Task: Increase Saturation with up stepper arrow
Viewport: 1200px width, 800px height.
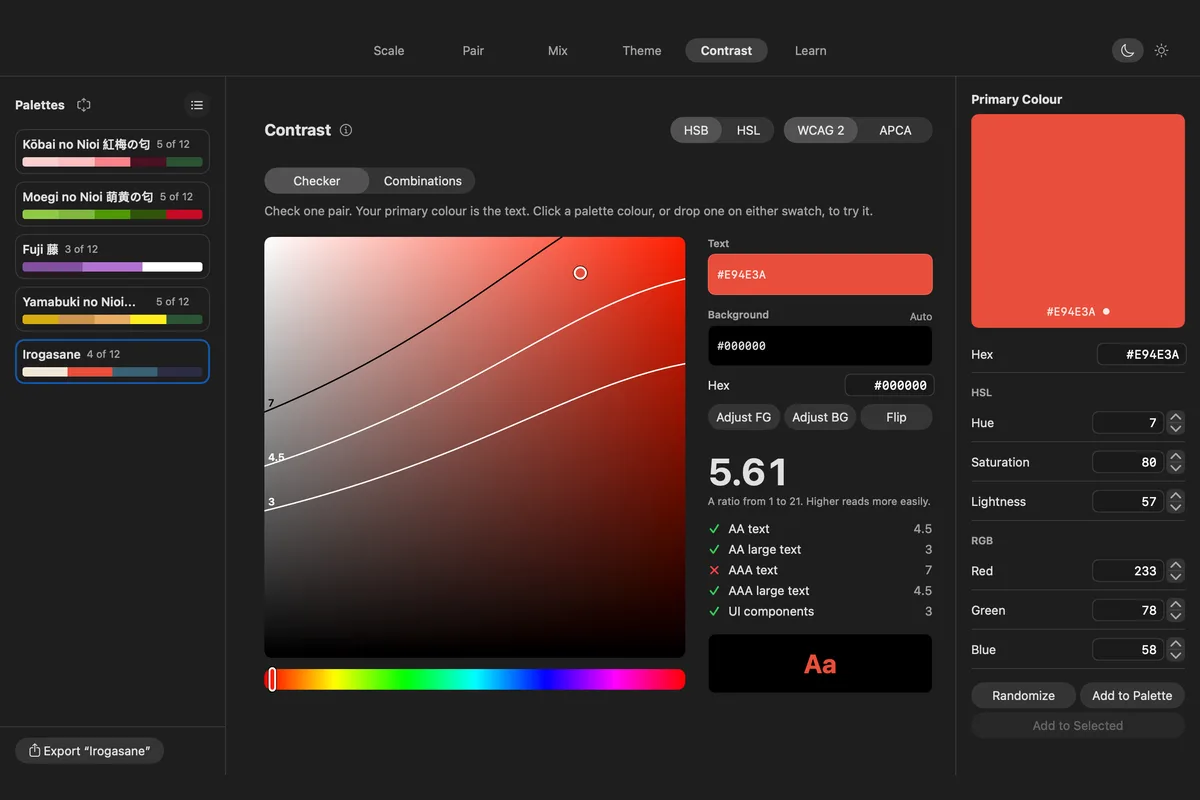Action: pos(1176,457)
